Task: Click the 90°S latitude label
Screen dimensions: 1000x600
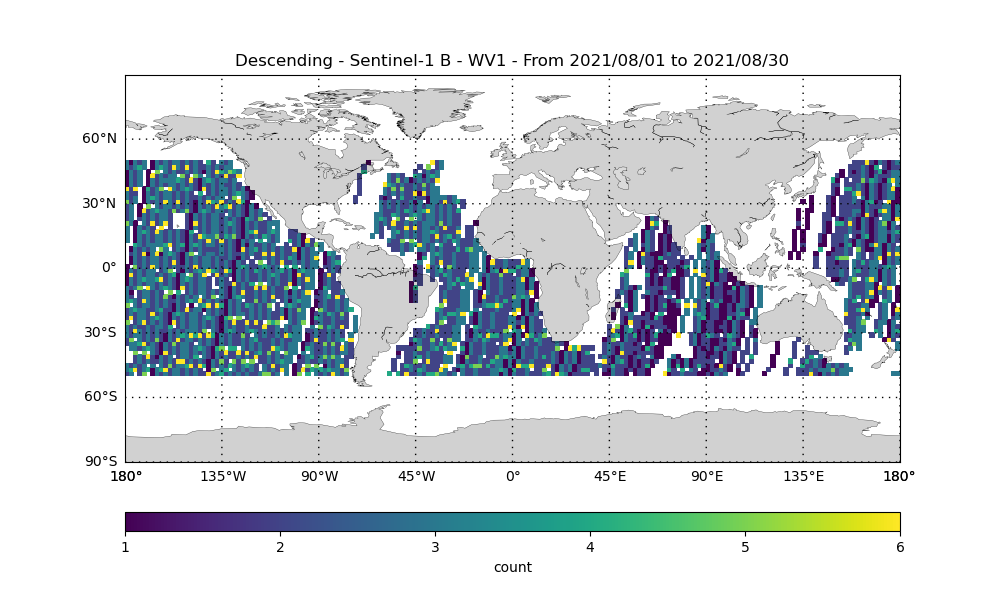Action: [100, 461]
